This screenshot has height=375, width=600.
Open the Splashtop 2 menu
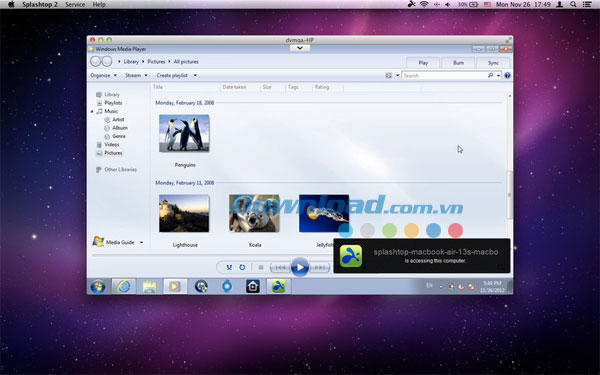click(40, 5)
